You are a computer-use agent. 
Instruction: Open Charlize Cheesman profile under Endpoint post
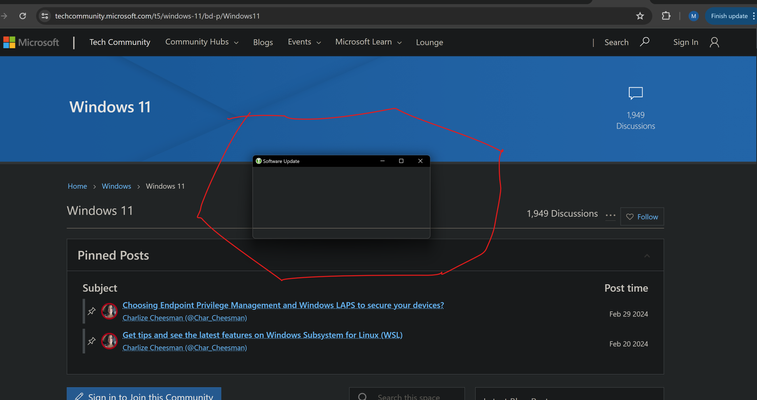pos(185,318)
